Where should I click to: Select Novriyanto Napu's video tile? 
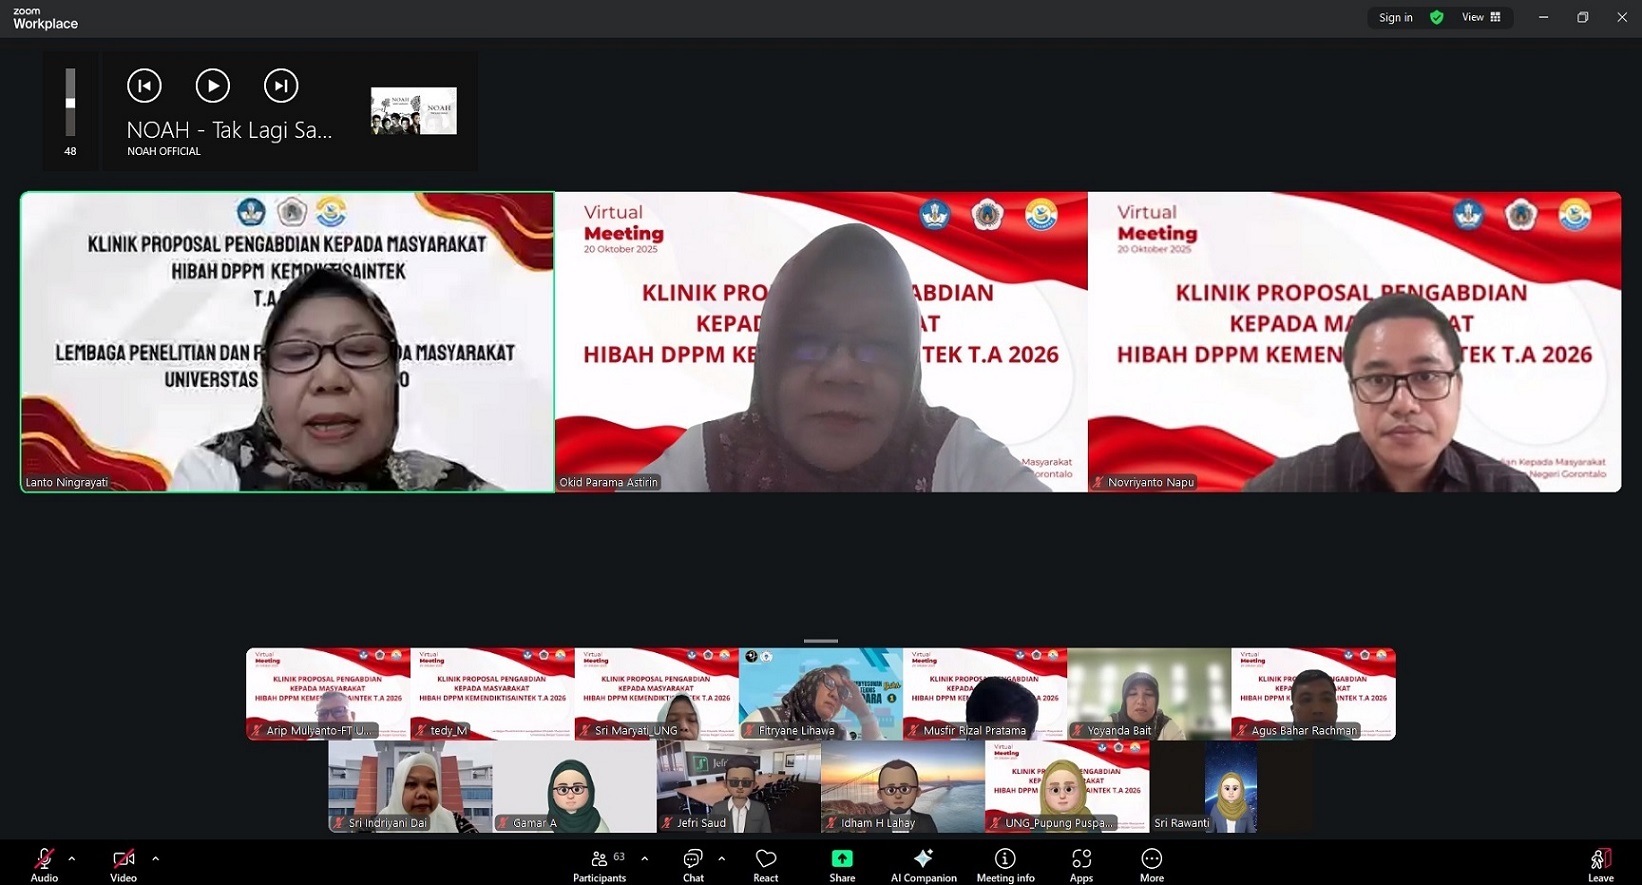click(x=1354, y=342)
